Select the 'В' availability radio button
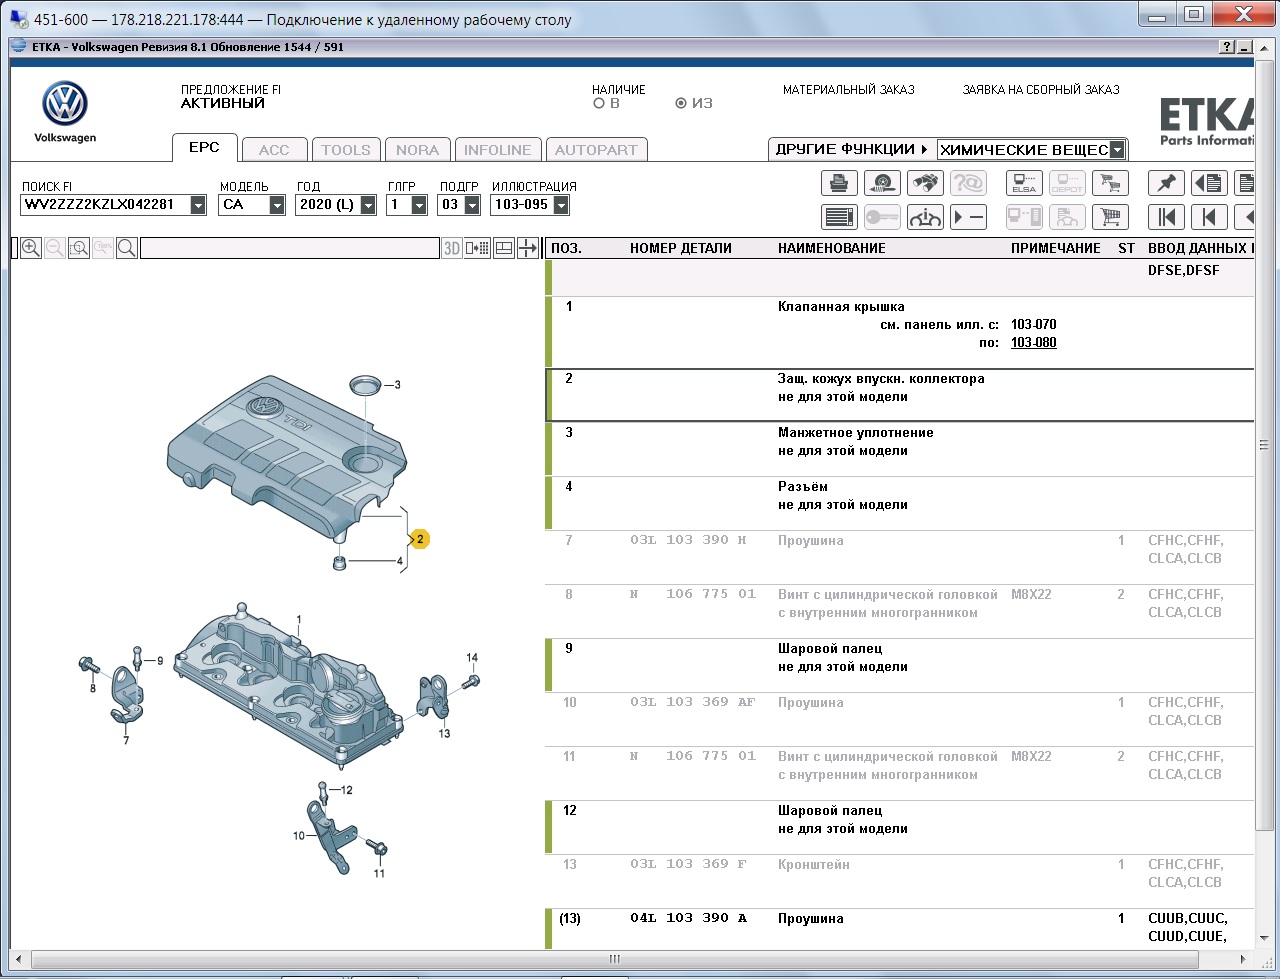1280x979 pixels. click(599, 103)
